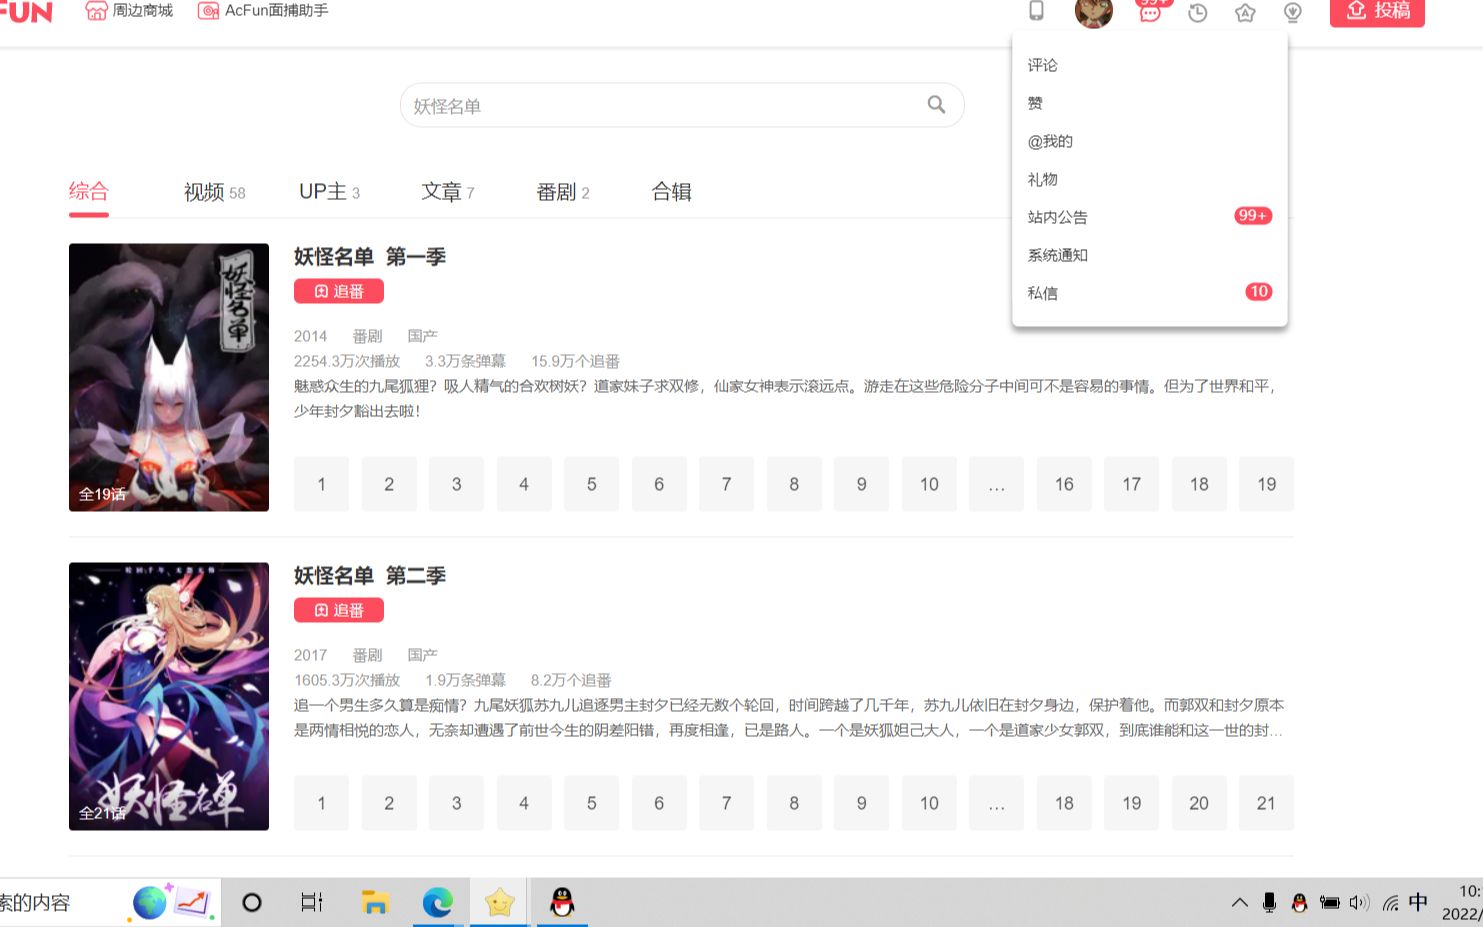Screen dimensions: 1483x927
Task: Open episode 10 of 第一季
Action: tap(929, 484)
